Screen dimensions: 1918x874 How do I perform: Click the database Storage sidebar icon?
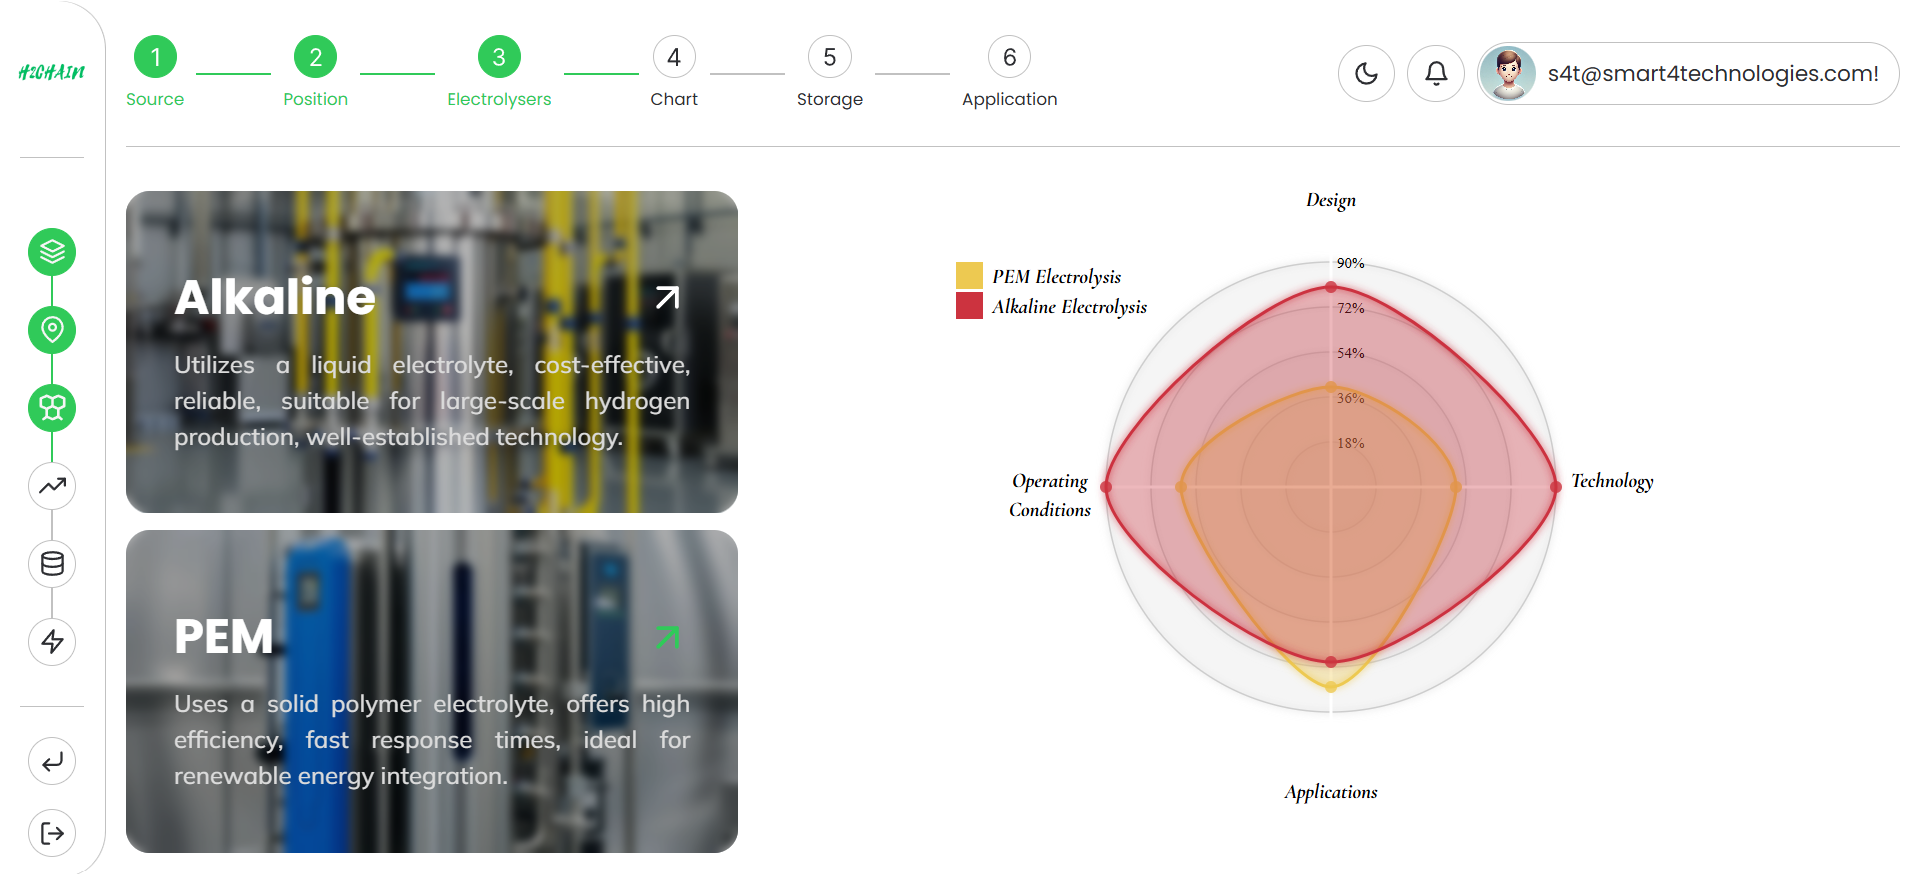[x=52, y=564]
